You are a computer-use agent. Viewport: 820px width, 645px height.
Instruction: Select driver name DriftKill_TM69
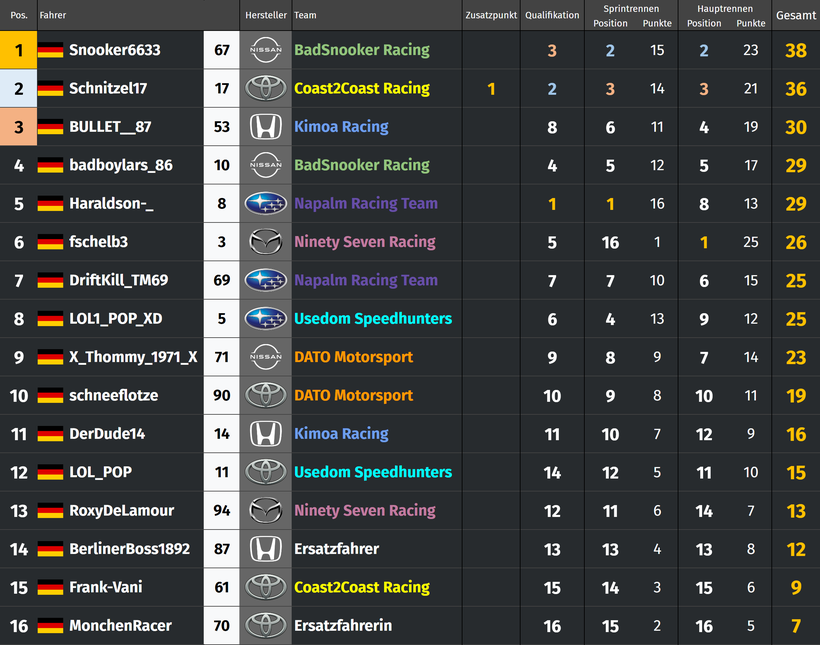pyautogui.click(x=119, y=280)
